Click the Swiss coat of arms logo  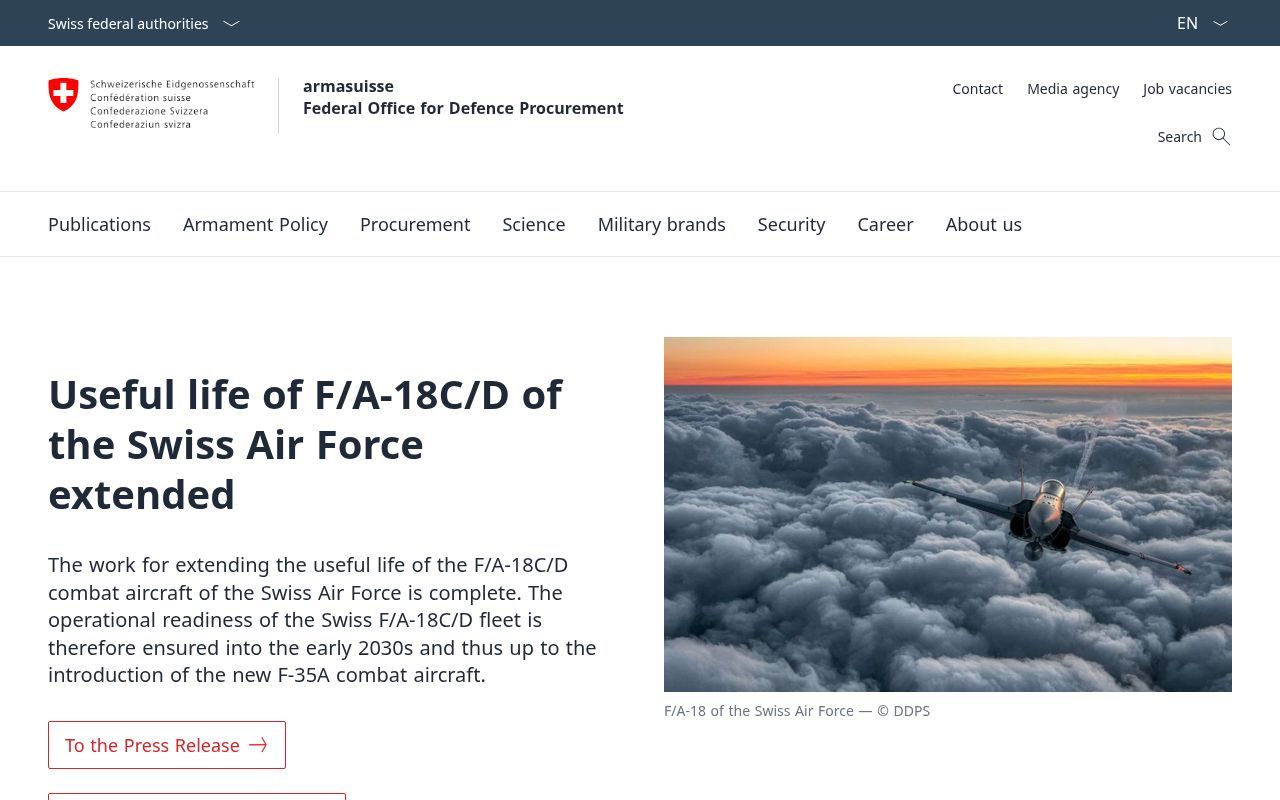pos(63,95)
